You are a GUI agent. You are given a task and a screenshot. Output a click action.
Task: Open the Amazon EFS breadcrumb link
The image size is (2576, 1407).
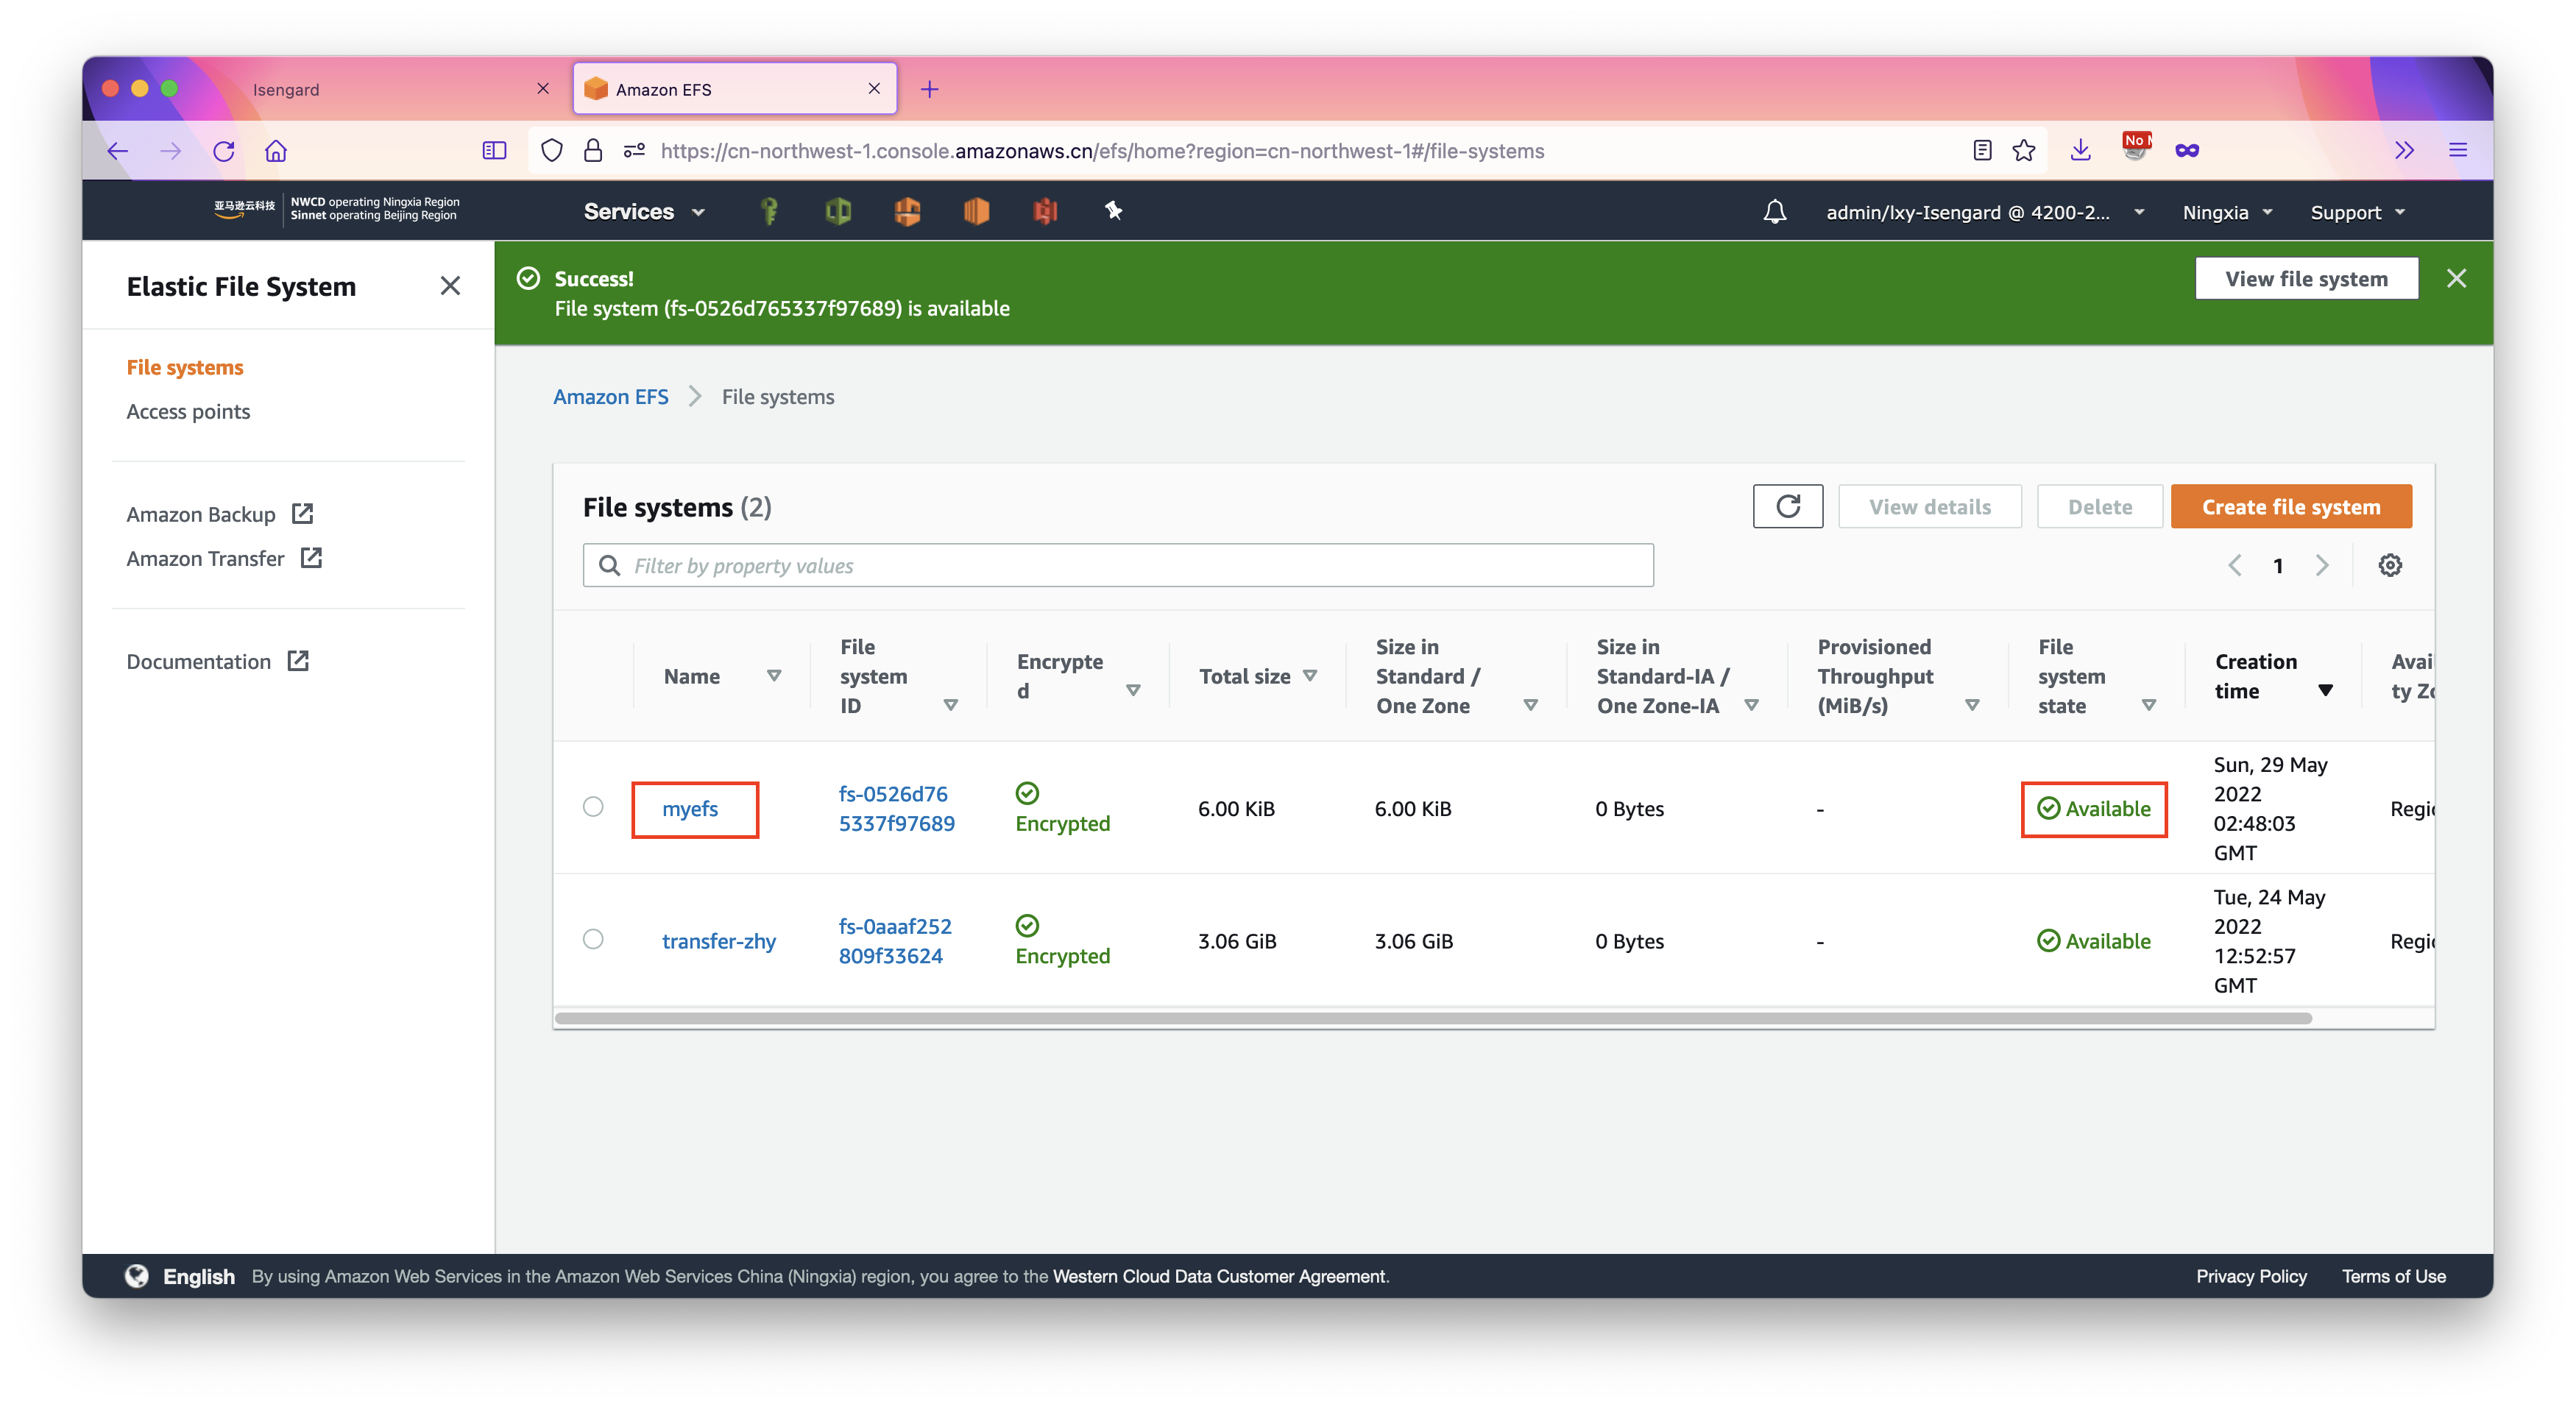[611, 397]
